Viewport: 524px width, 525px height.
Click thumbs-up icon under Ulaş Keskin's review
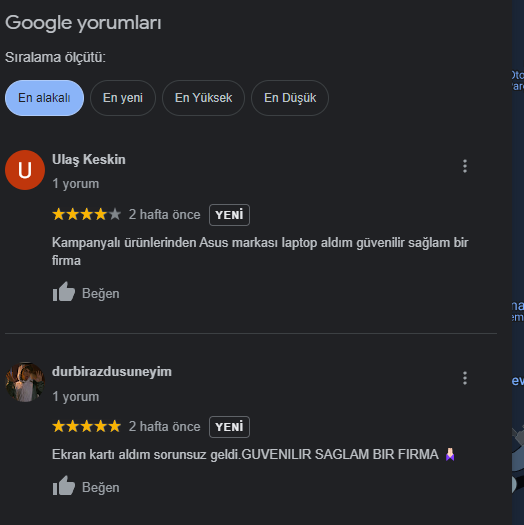(64, 292)
